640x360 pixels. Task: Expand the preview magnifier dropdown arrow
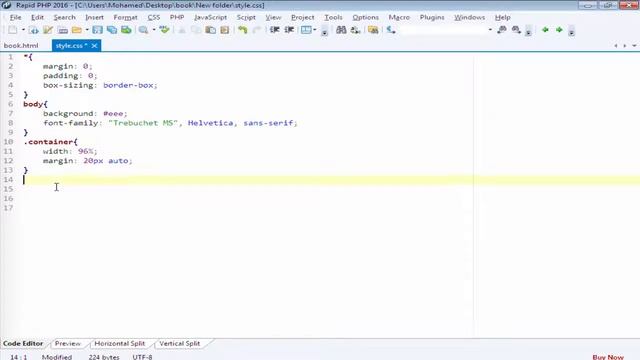[x=154, y=30]
